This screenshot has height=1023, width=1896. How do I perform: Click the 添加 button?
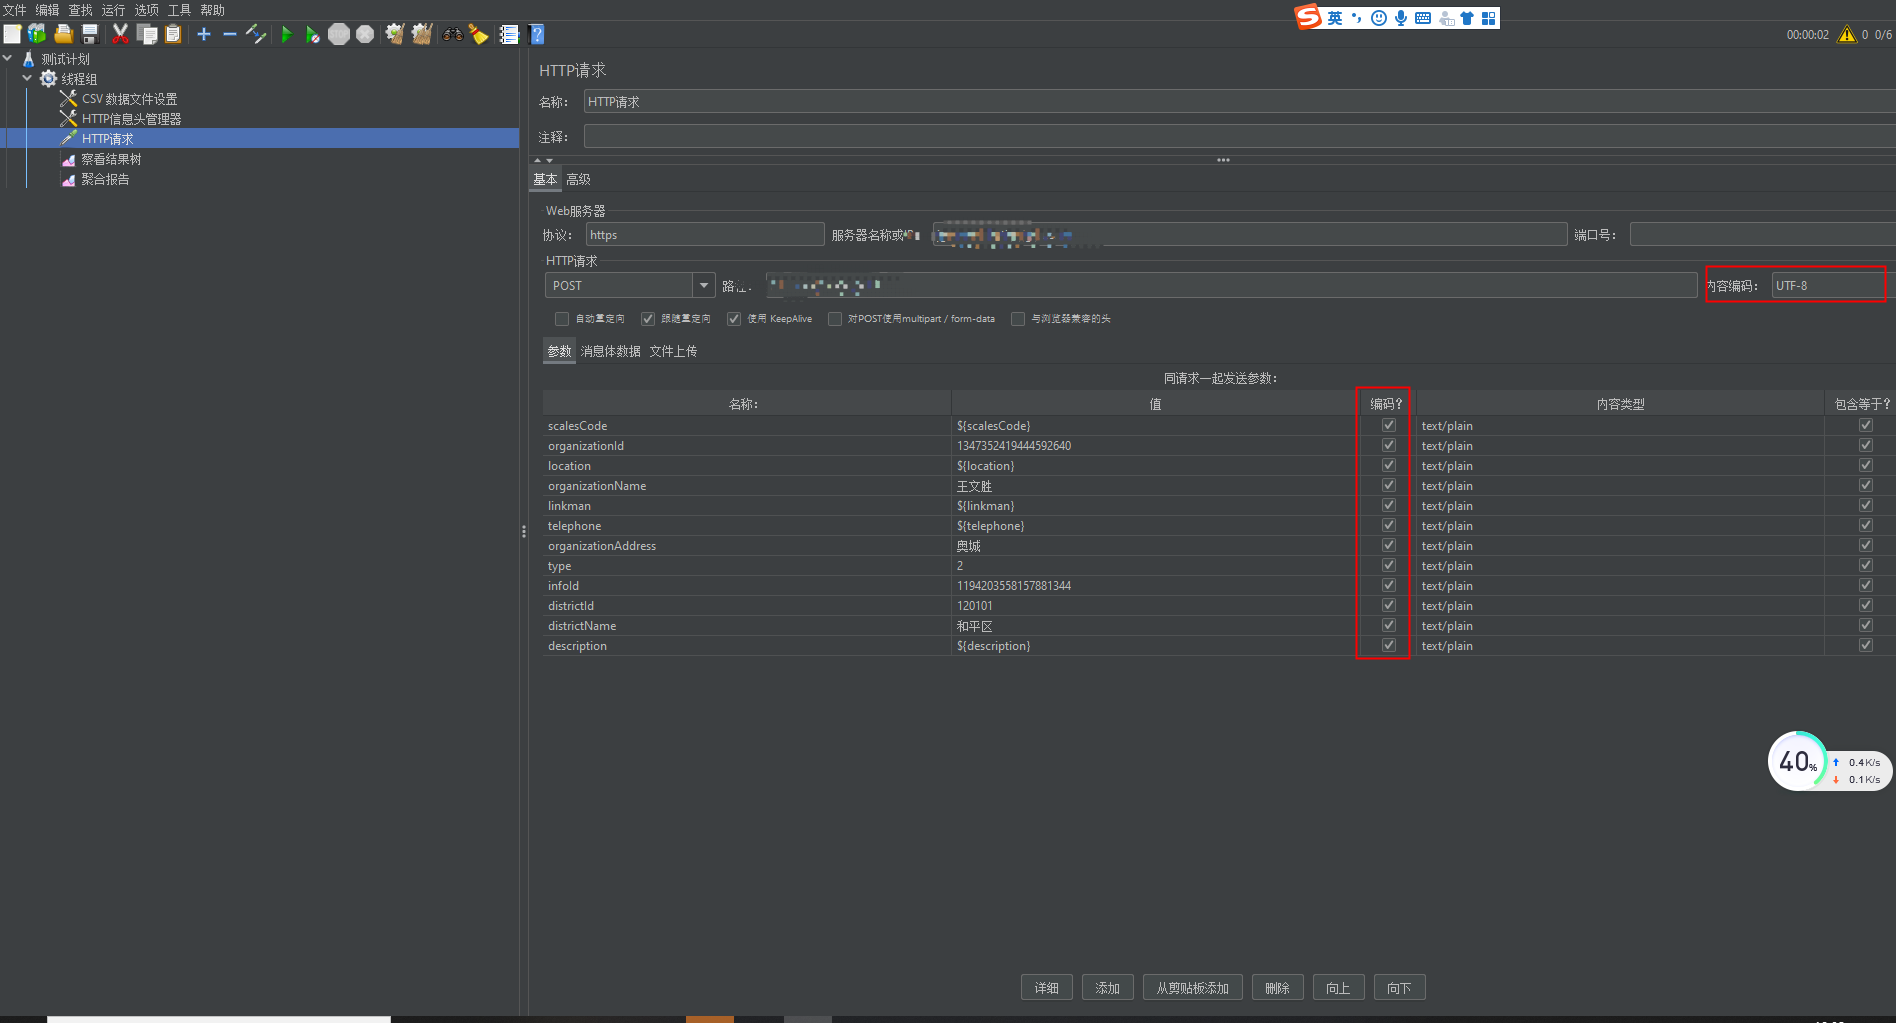point(1108,988)
